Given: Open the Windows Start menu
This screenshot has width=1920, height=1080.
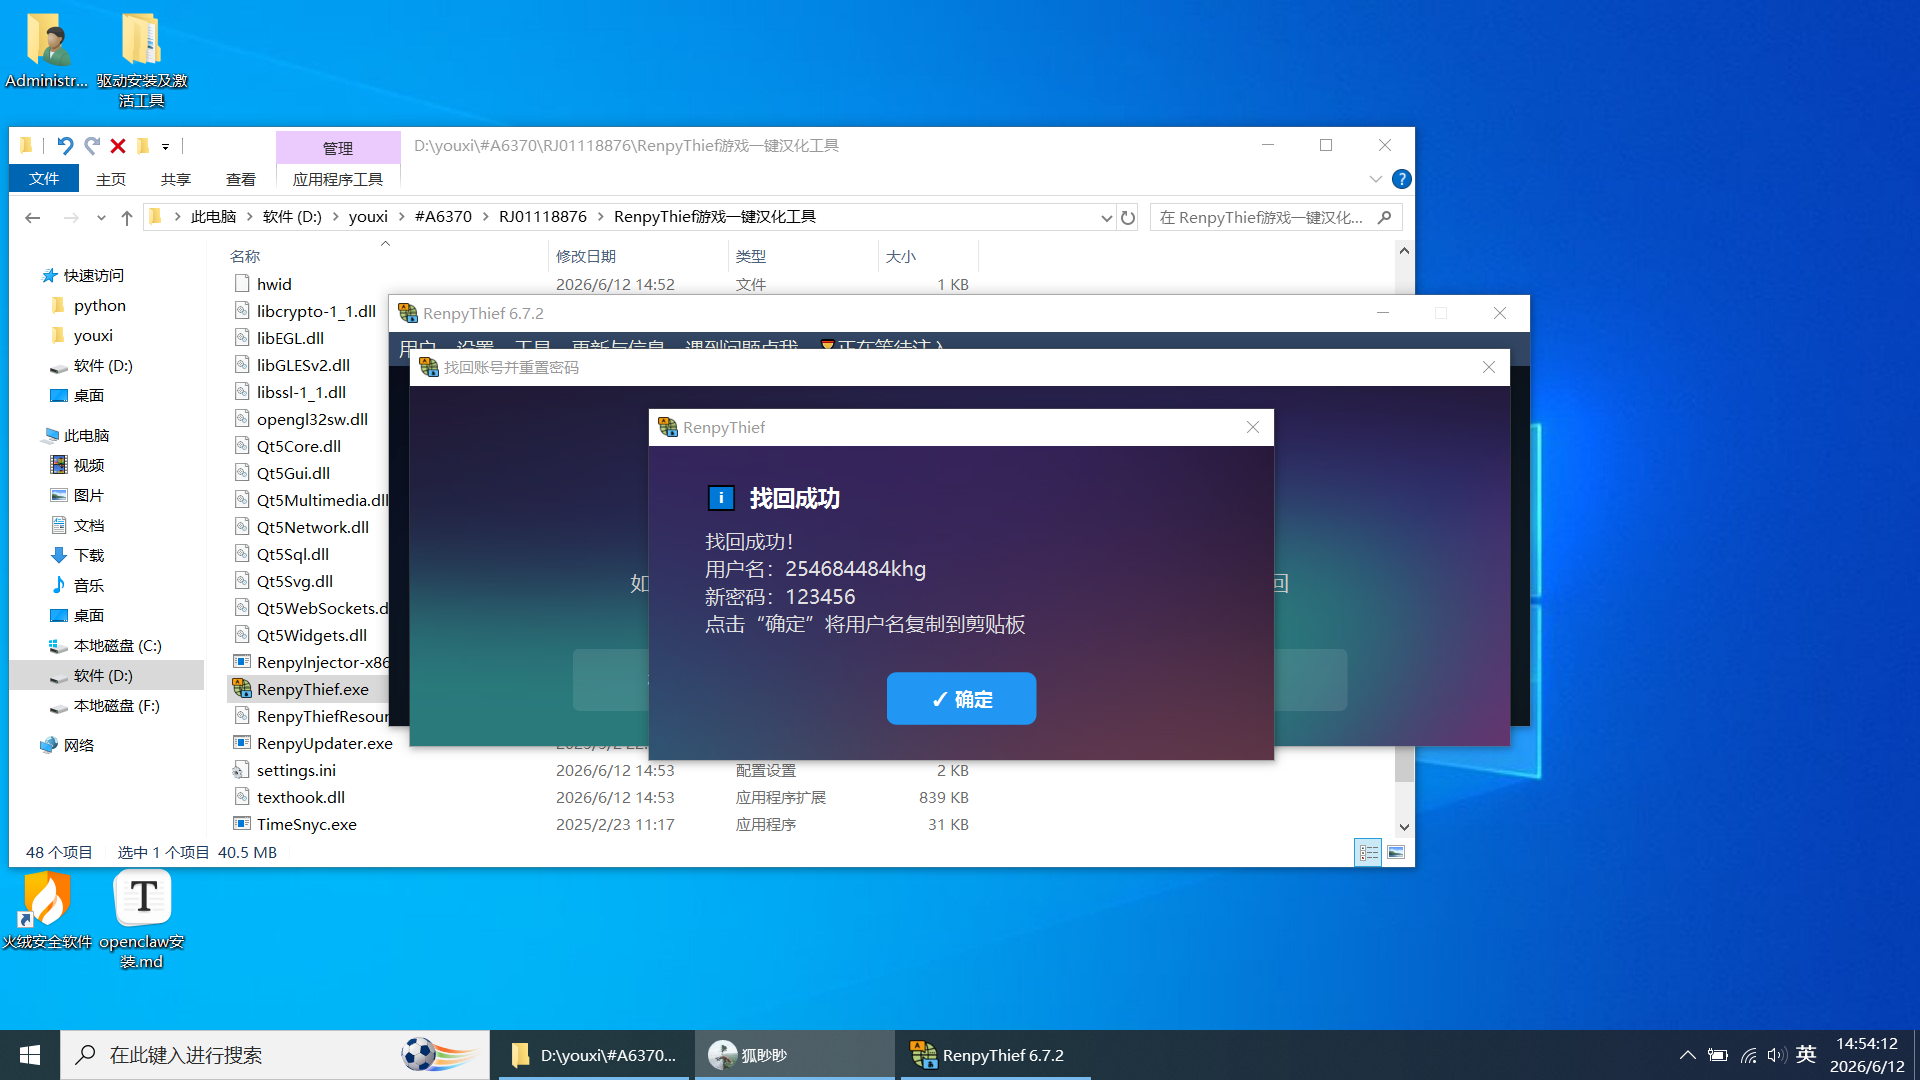Looking at the screenshot, I should 30,1055.
